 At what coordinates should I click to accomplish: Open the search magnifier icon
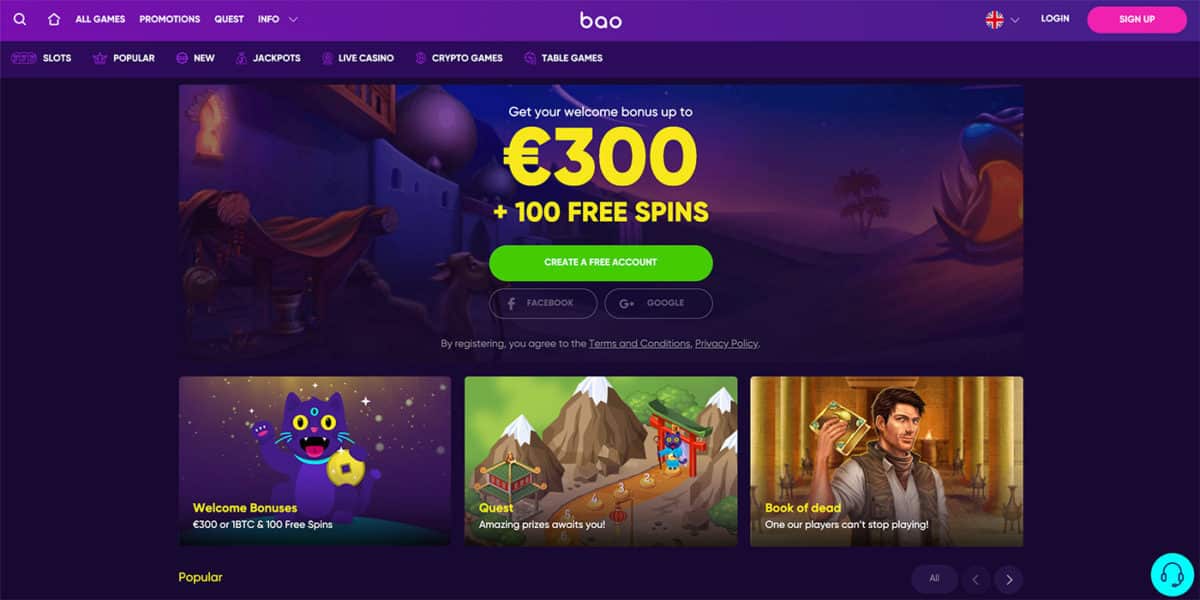20,19
